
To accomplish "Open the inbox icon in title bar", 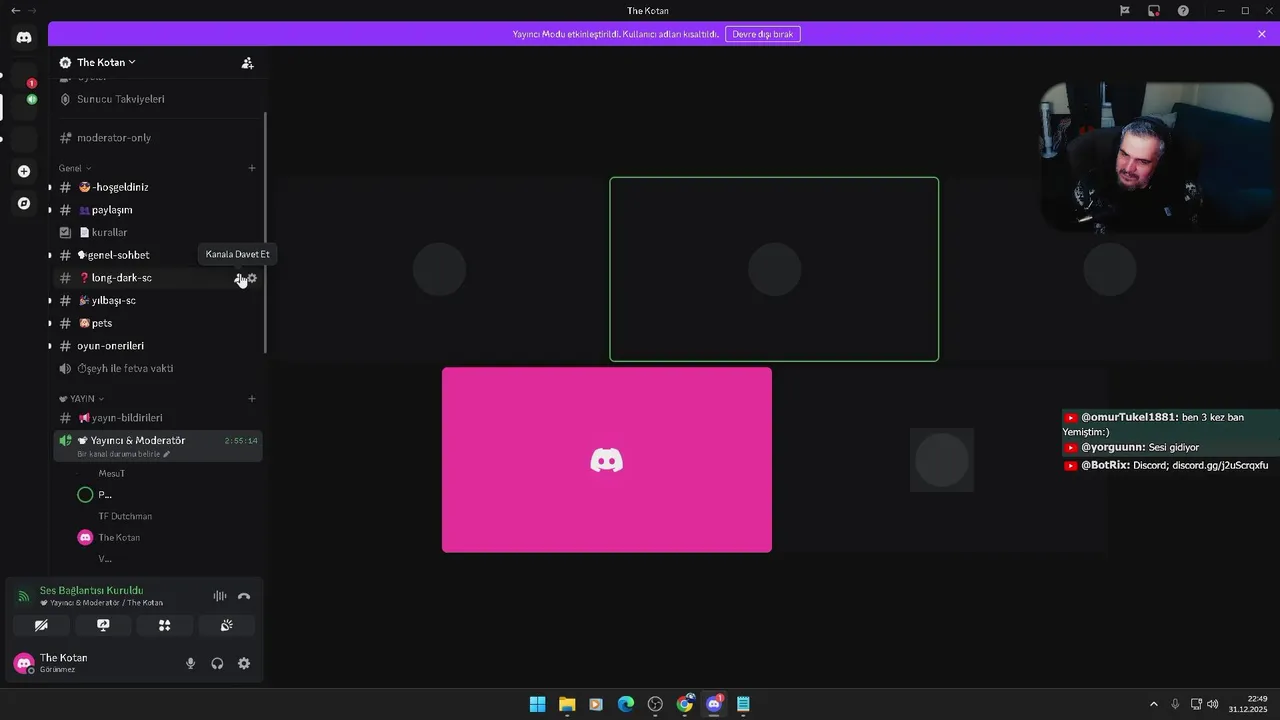I will pyautogui.click(x=1154, y=10).
